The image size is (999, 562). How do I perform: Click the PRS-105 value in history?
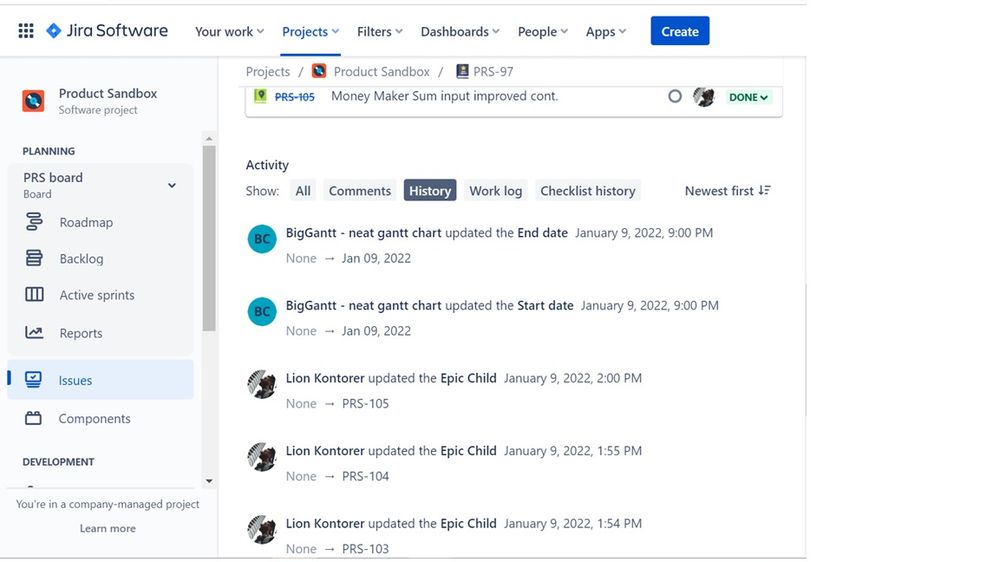pyautogui.click(x=365, y=403)
